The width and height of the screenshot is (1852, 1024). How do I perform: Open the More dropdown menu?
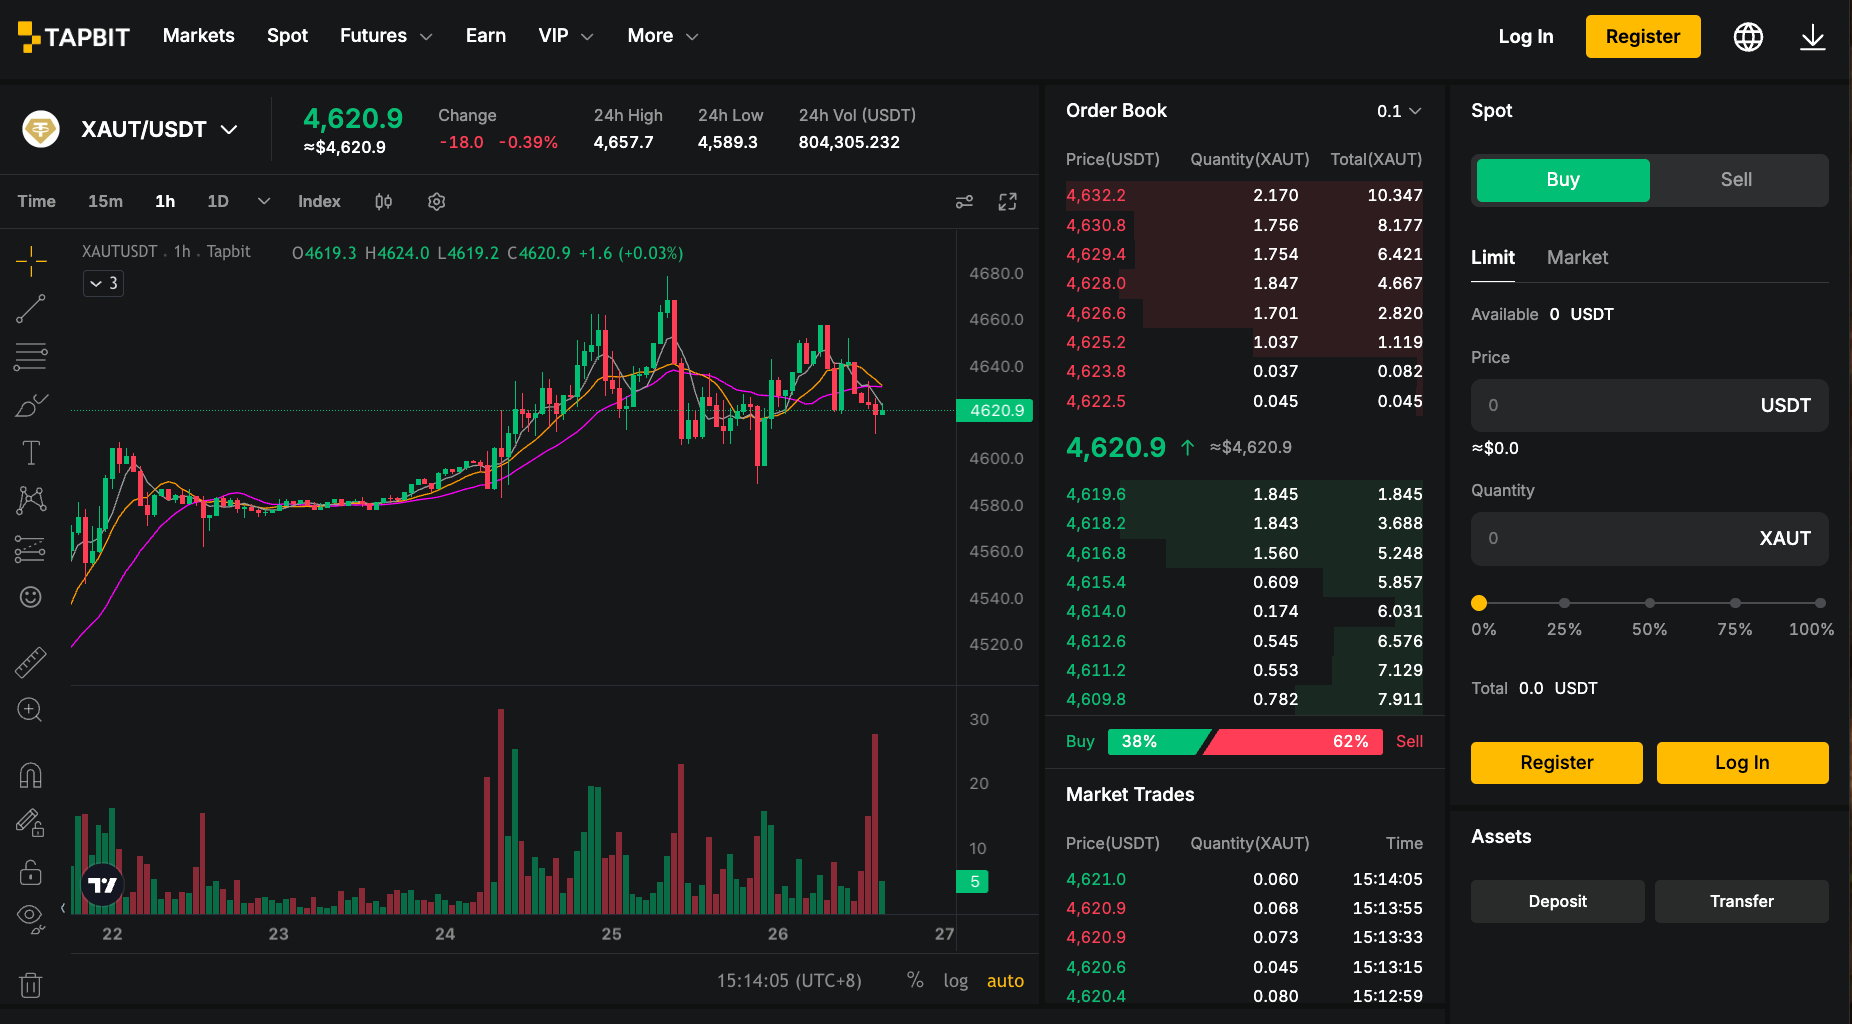tap(663, 36)
